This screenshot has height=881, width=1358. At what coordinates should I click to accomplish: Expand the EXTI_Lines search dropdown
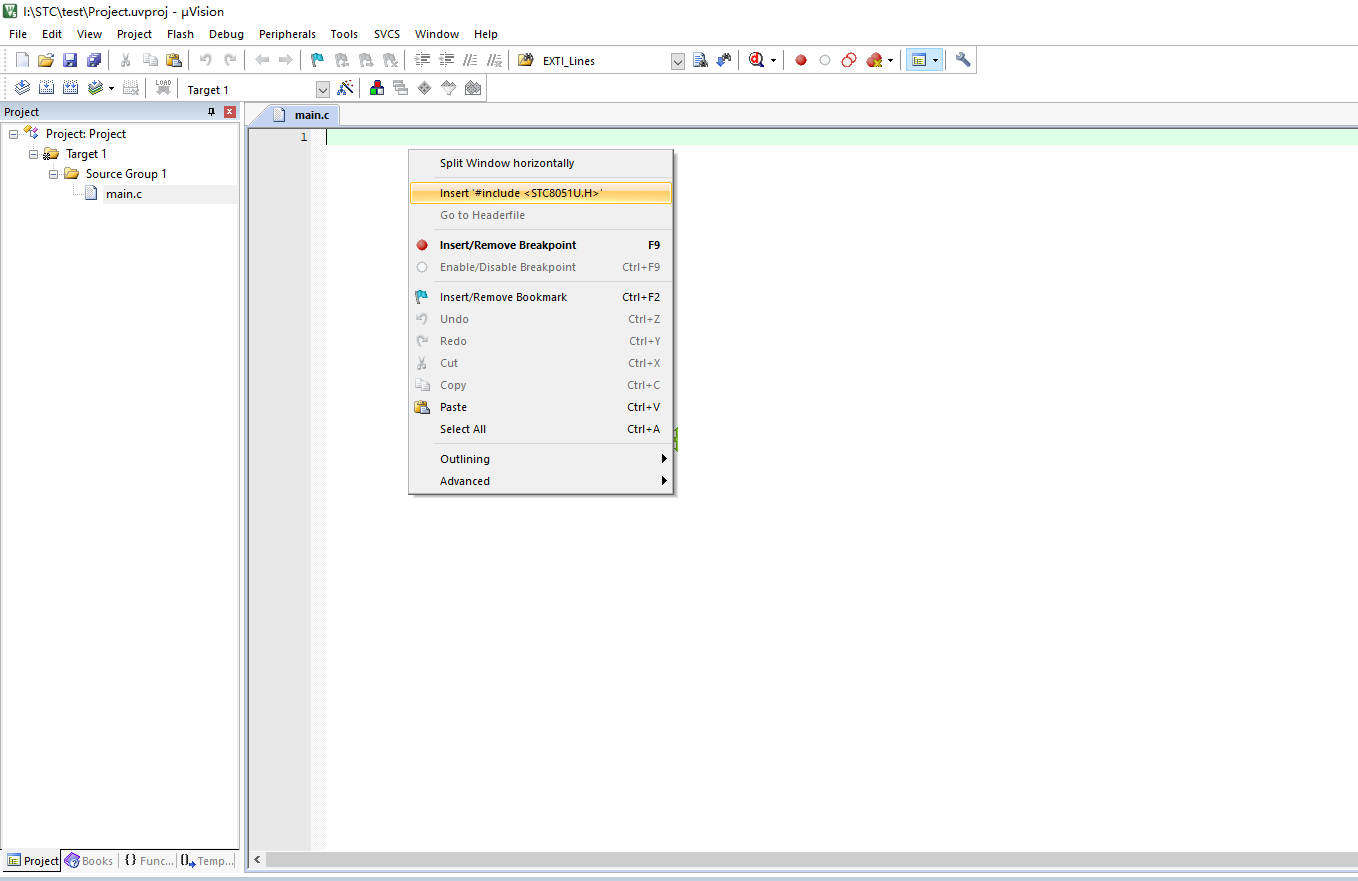click(x=677, y=61)
